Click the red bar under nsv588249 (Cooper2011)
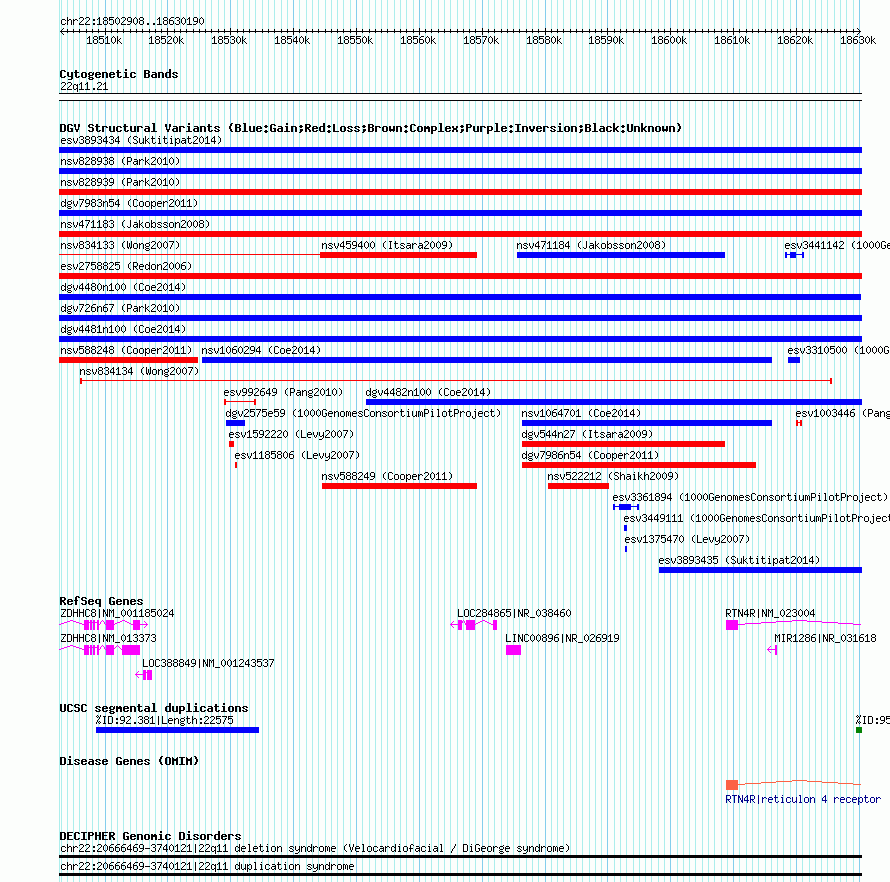Screen dimensions: 890x882 [x=400, y=486]
